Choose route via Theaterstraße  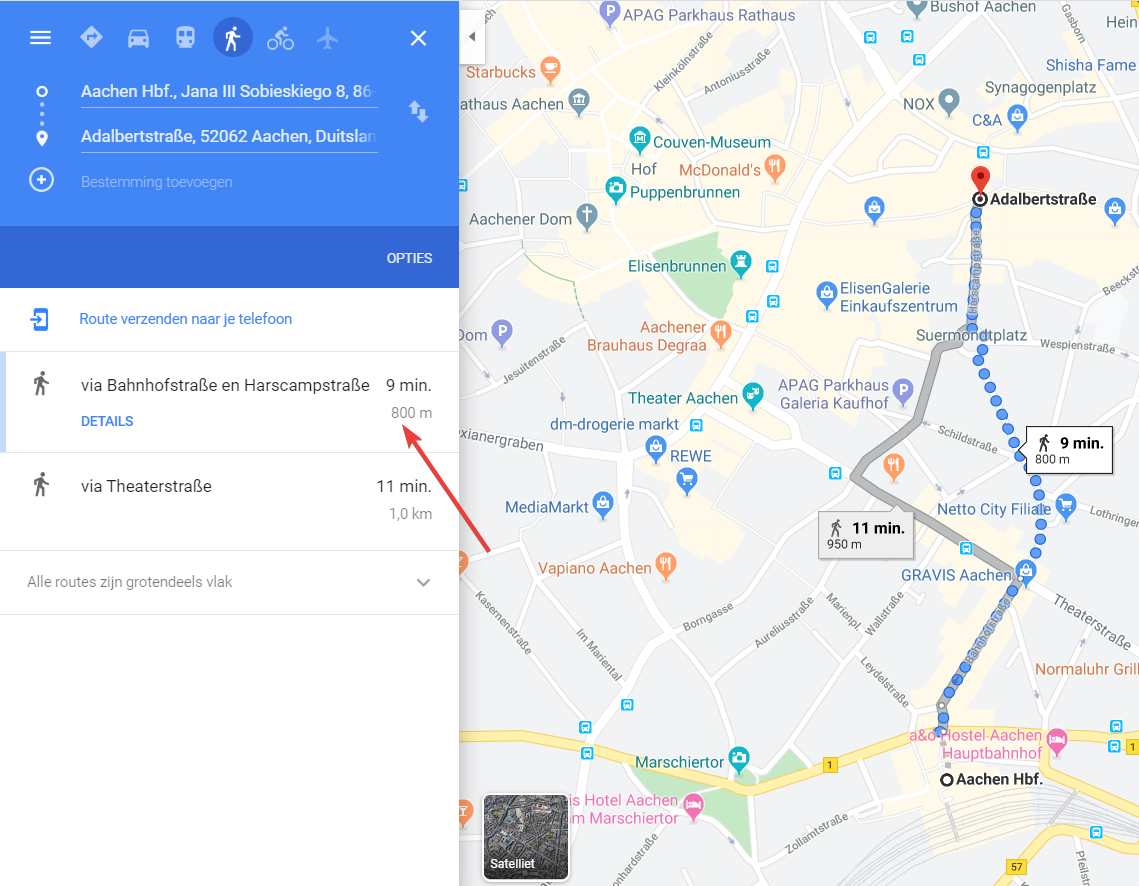click(230, 501)
